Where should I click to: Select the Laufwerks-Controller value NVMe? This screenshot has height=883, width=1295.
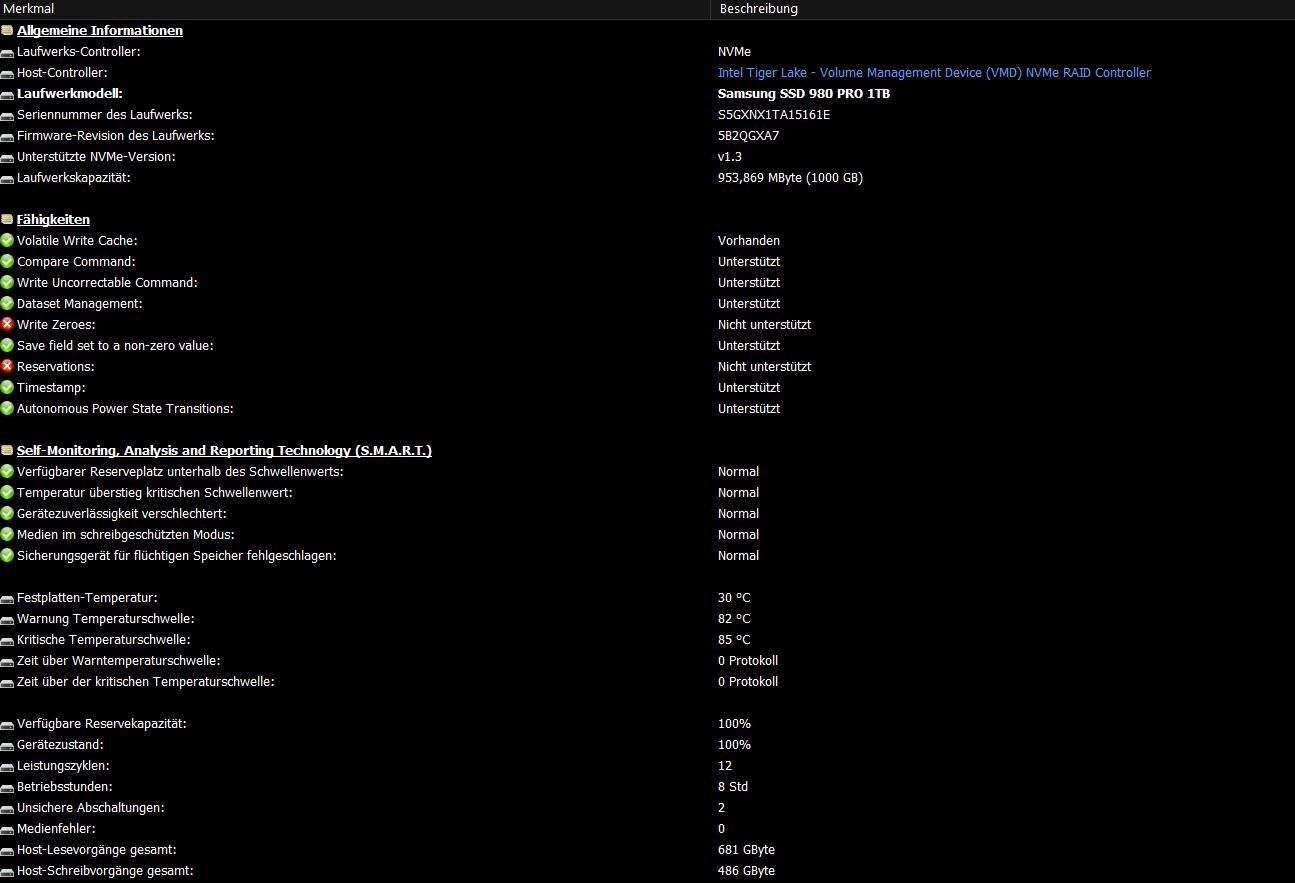[734, 52]
